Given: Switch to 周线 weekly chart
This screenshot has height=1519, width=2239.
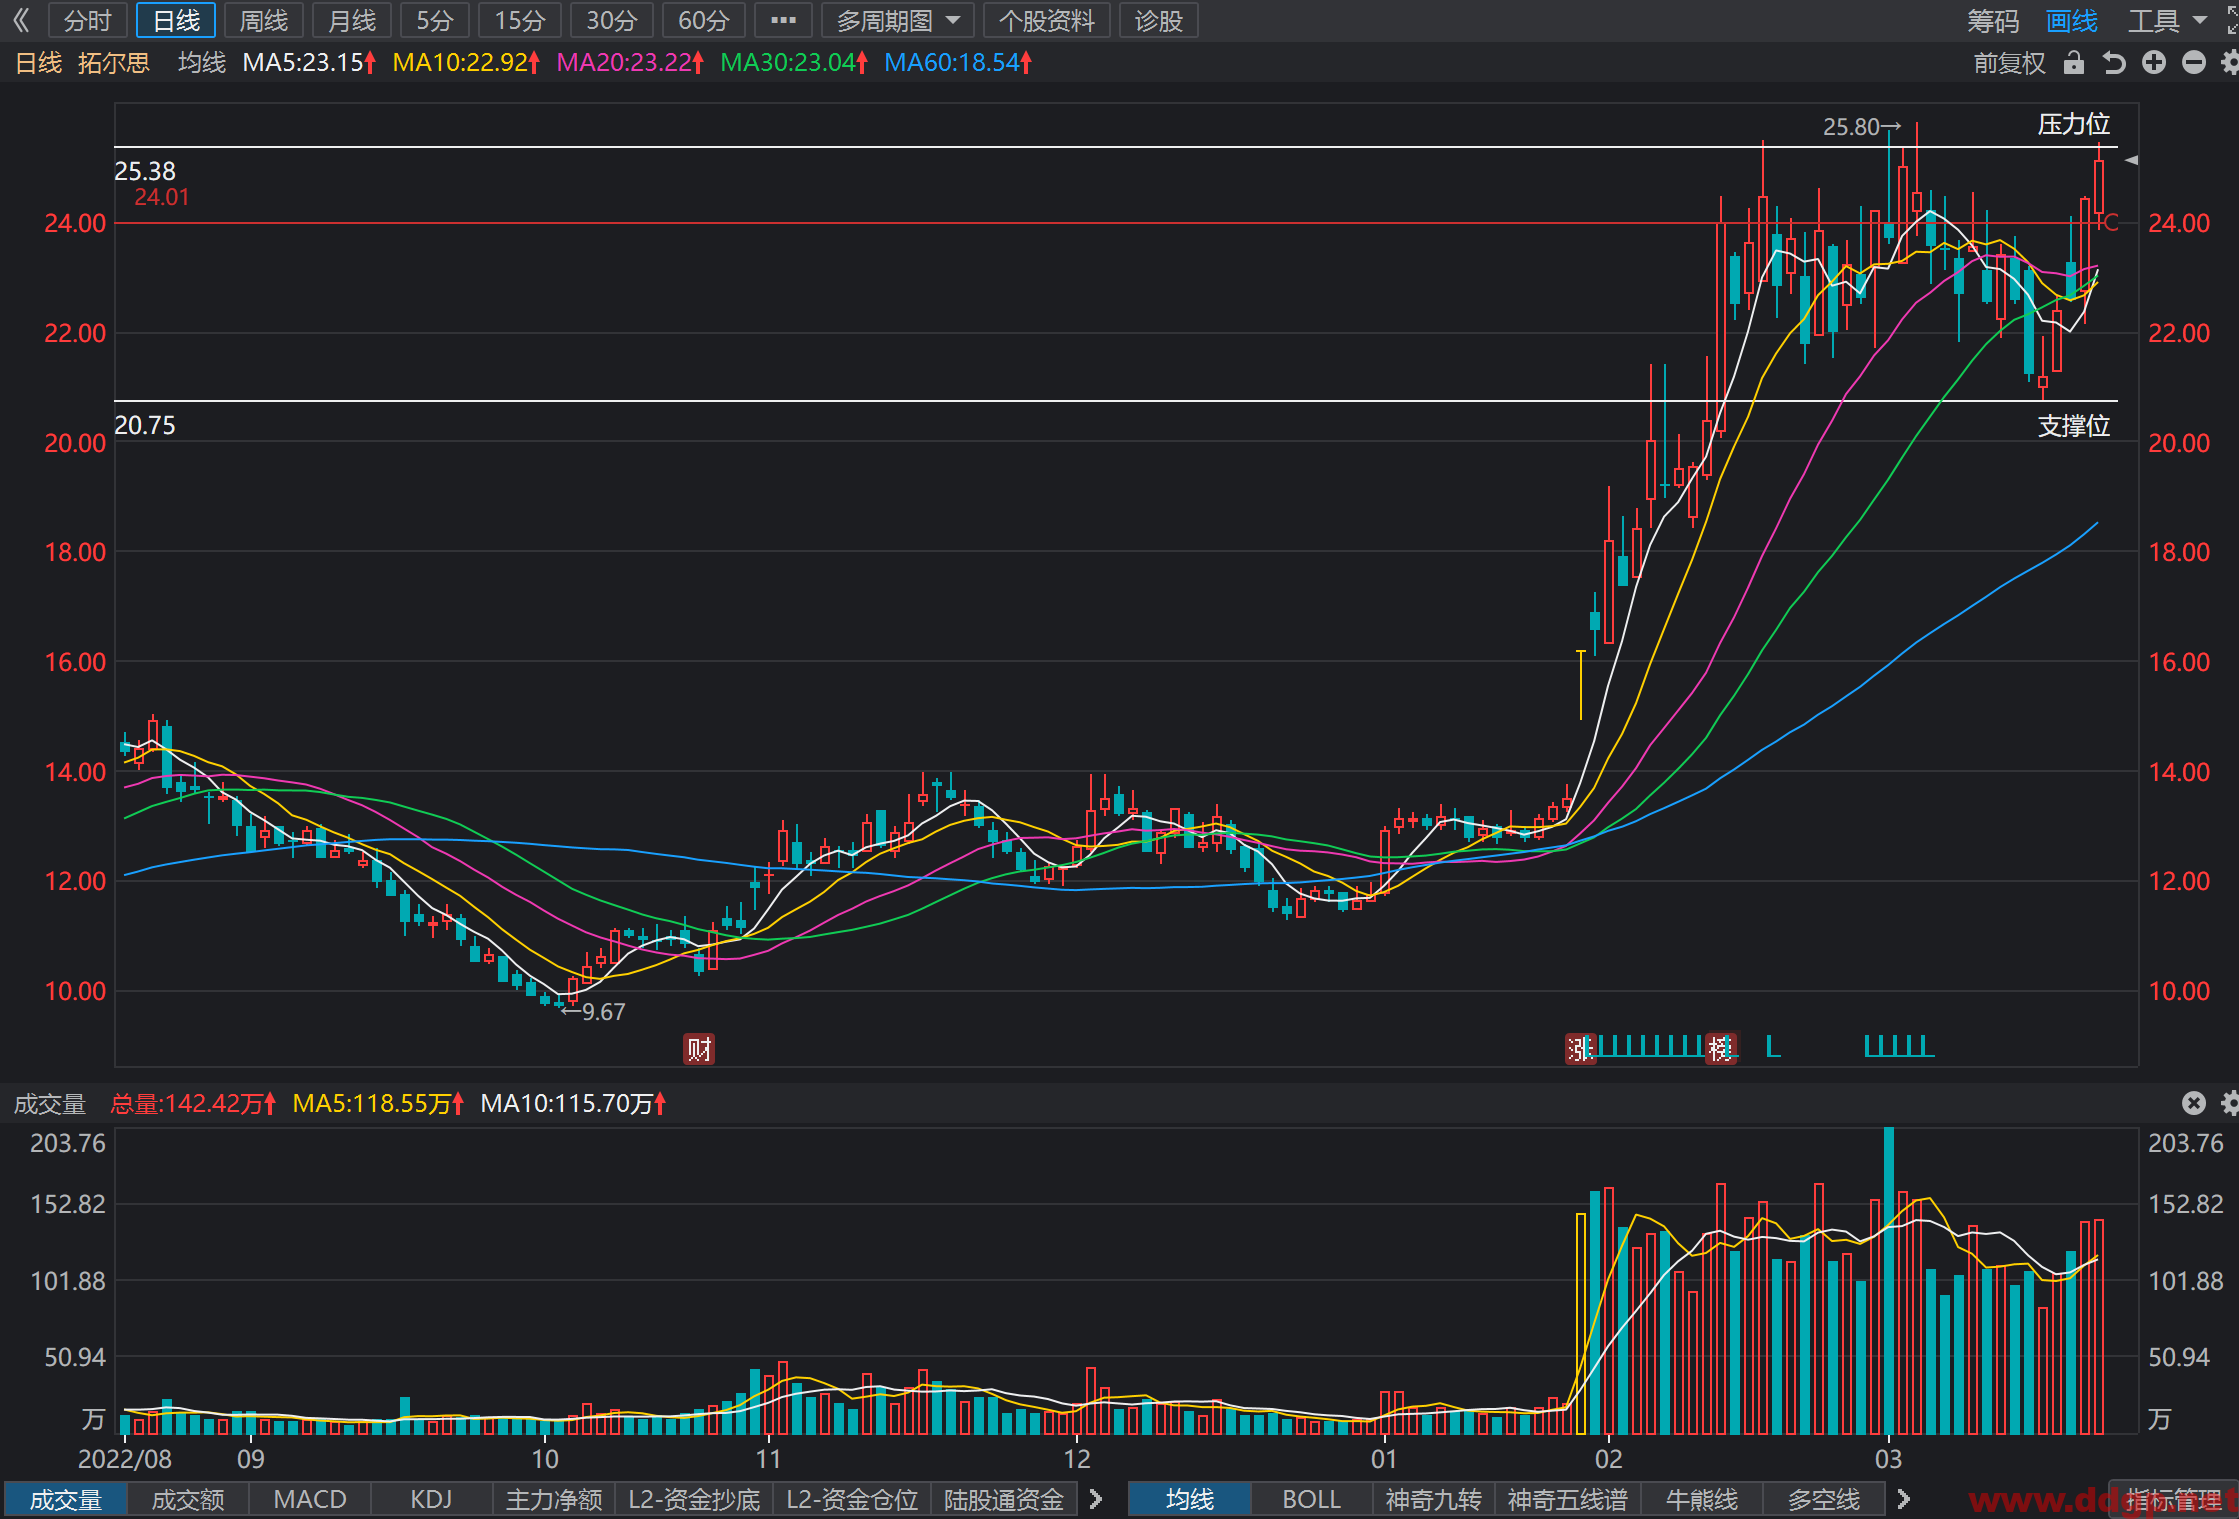Looking at the screenshot, I should click(x=264, y=20).
